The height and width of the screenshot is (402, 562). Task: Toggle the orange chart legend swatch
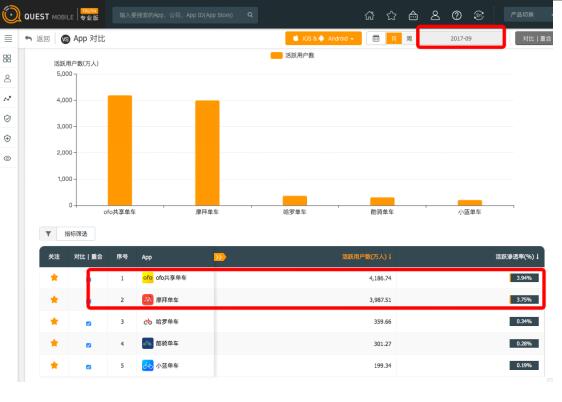[x=276, y=55]
